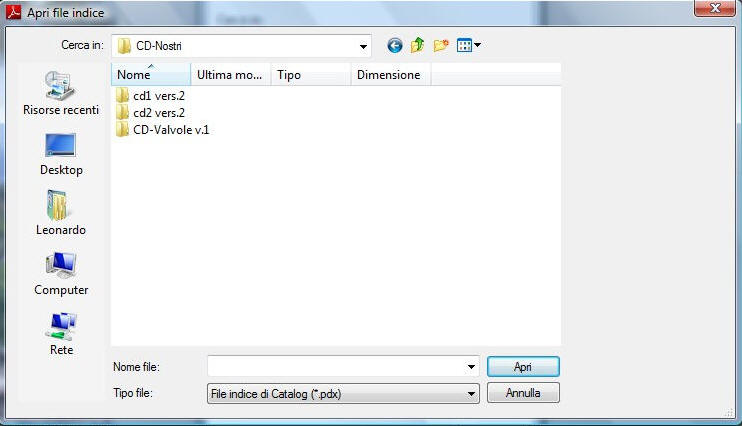The width and height of the screenshot is (742, 426).
Task: Select the CD-Valvole v.1 folder
Action: tap(162, 130)
